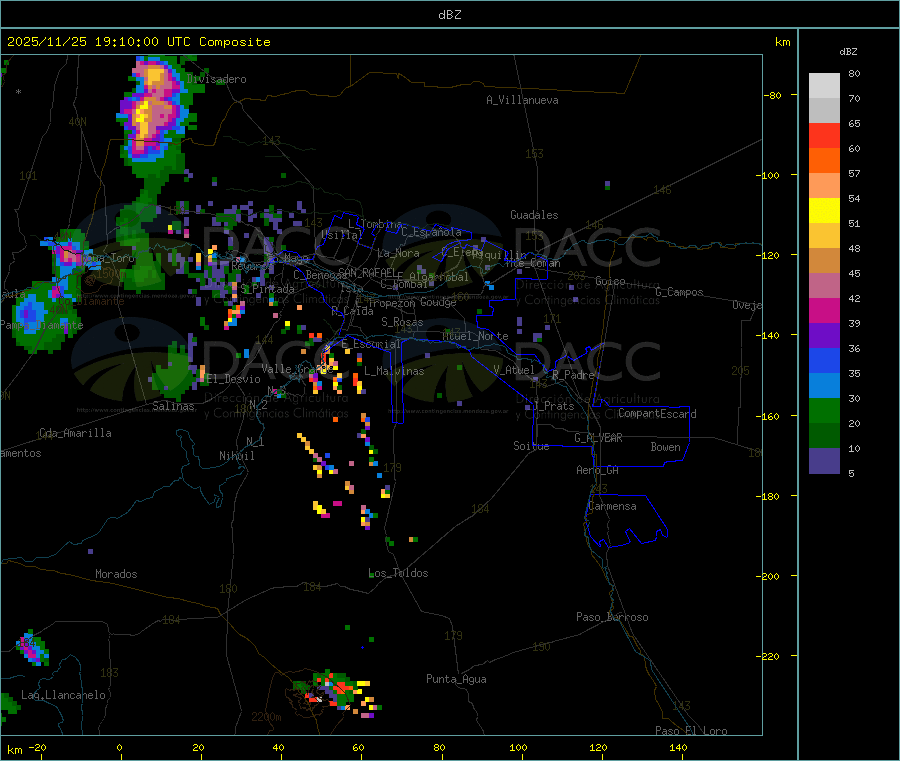
Task: Click the 'Atuel_Norte' map label
Action: click(475, 336)
